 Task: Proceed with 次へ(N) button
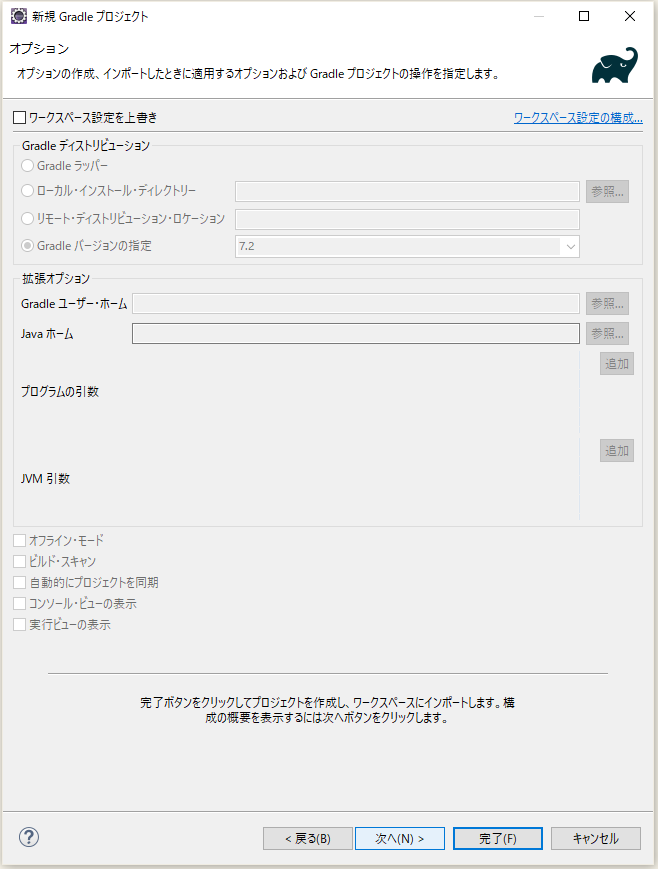400,839
